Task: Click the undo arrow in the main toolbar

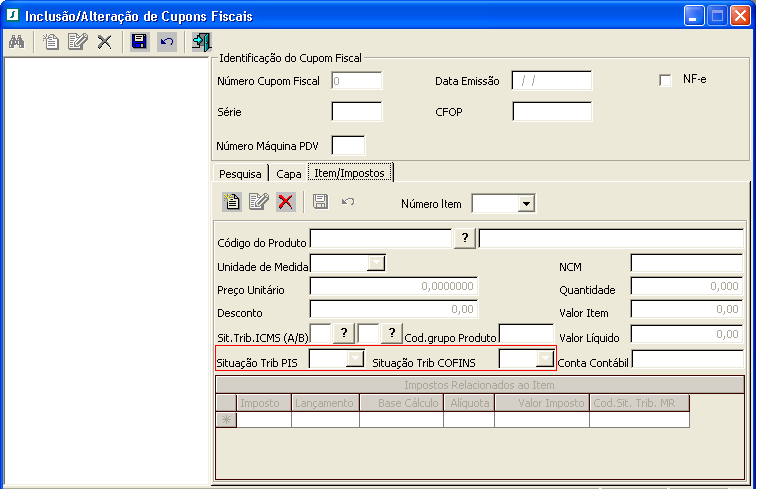Action: [167, 42]
